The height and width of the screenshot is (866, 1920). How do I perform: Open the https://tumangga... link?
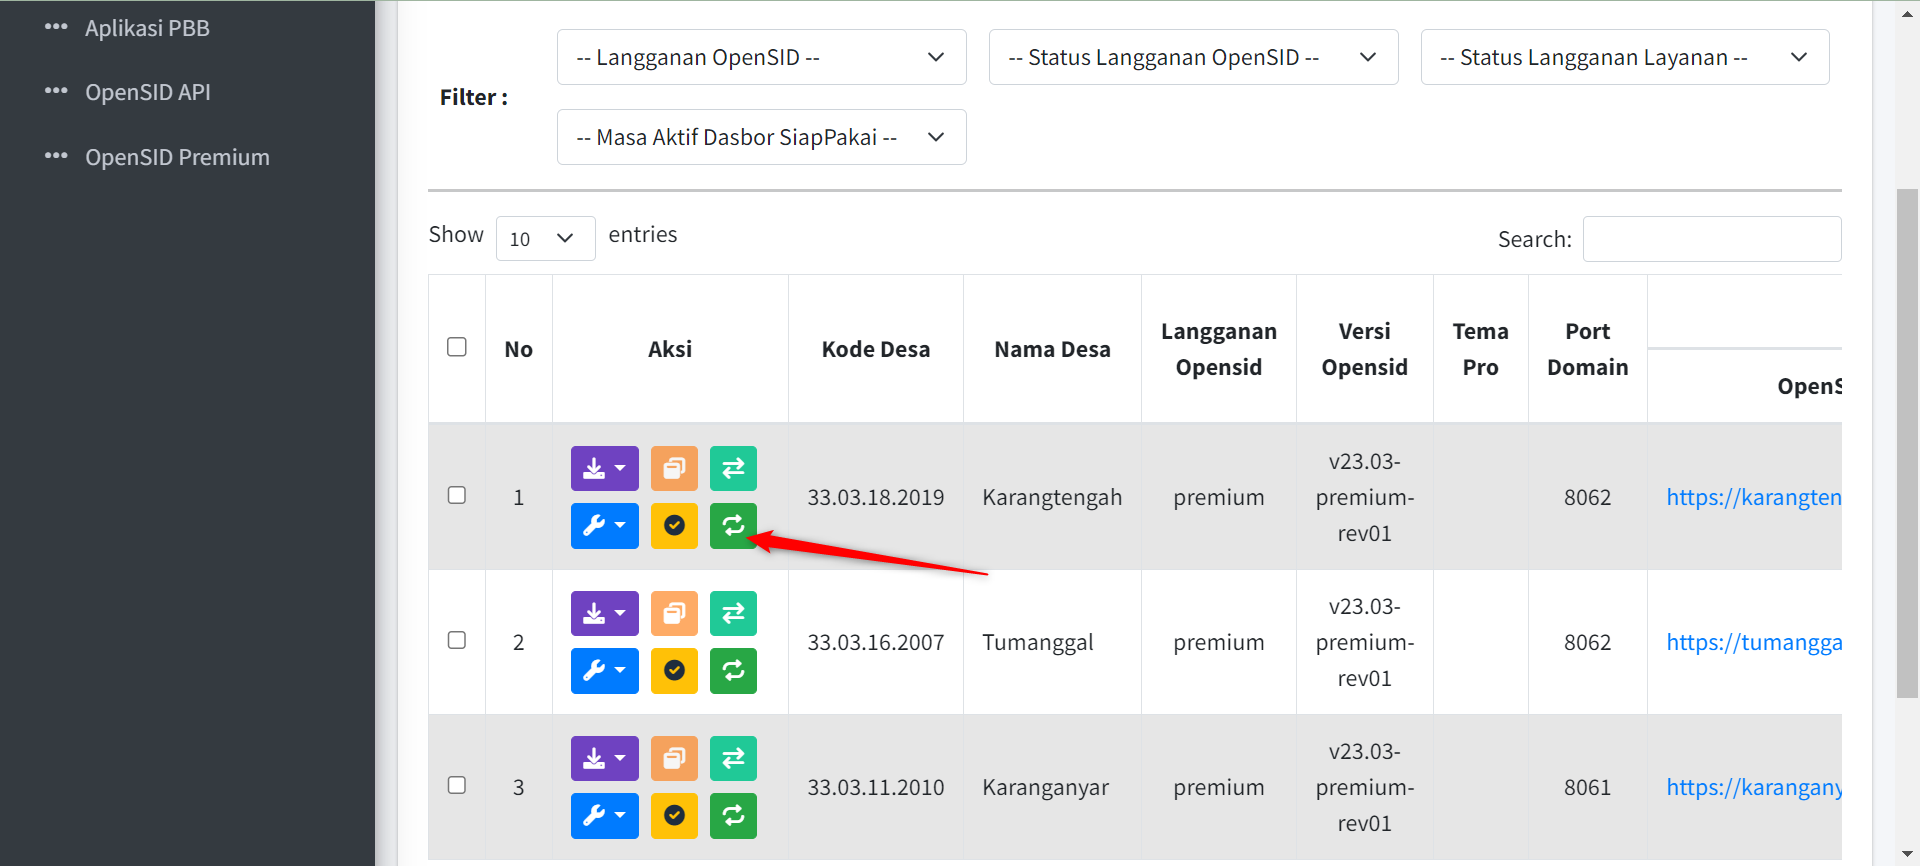point(1753,642)
